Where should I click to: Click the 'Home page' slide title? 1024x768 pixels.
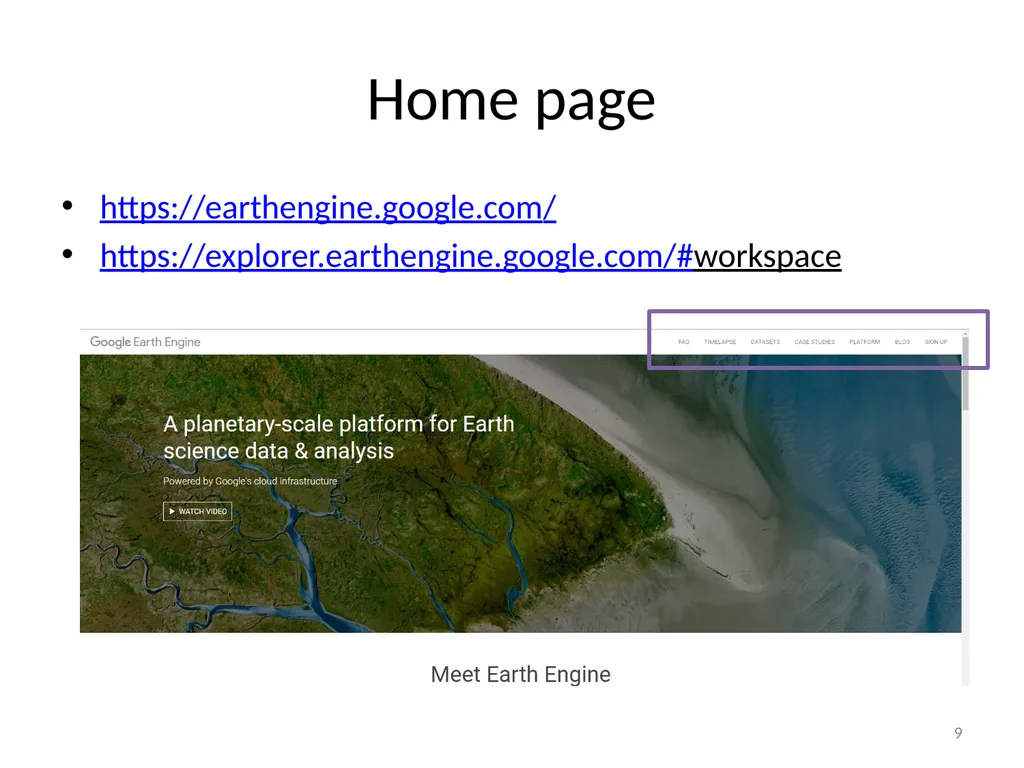[x=511, y=101]
